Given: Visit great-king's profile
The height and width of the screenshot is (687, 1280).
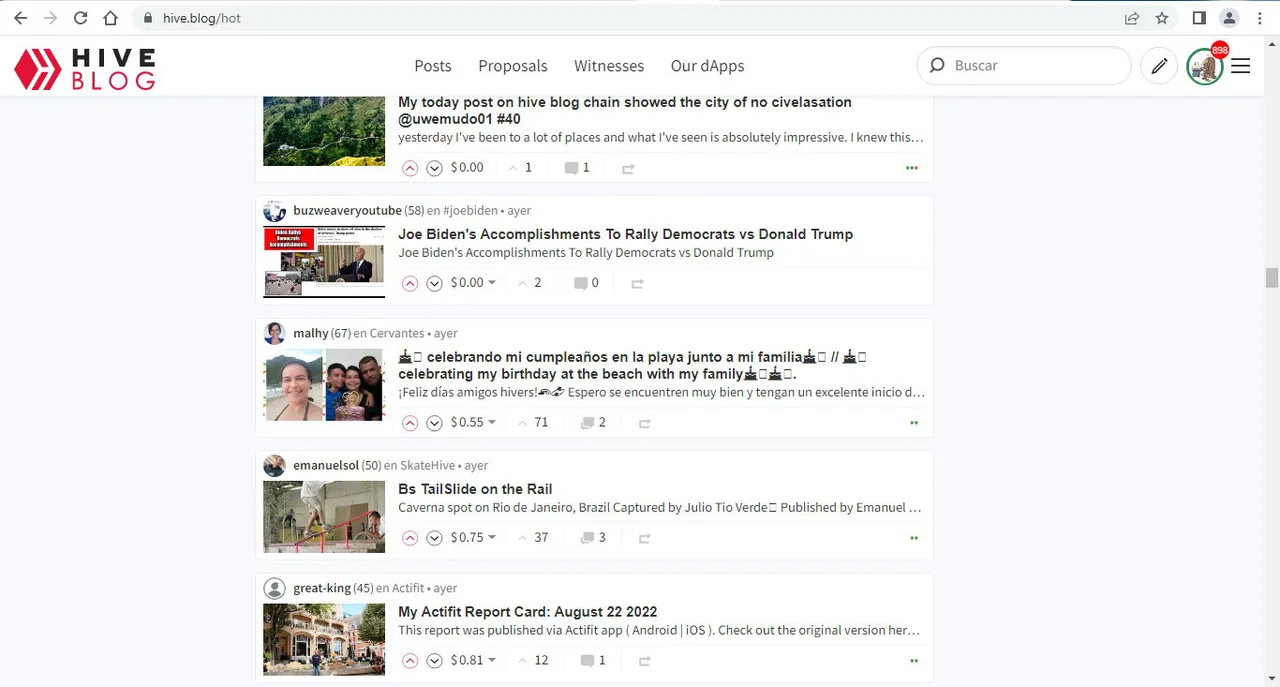Looking at the screenshot, I should point(322,589).
